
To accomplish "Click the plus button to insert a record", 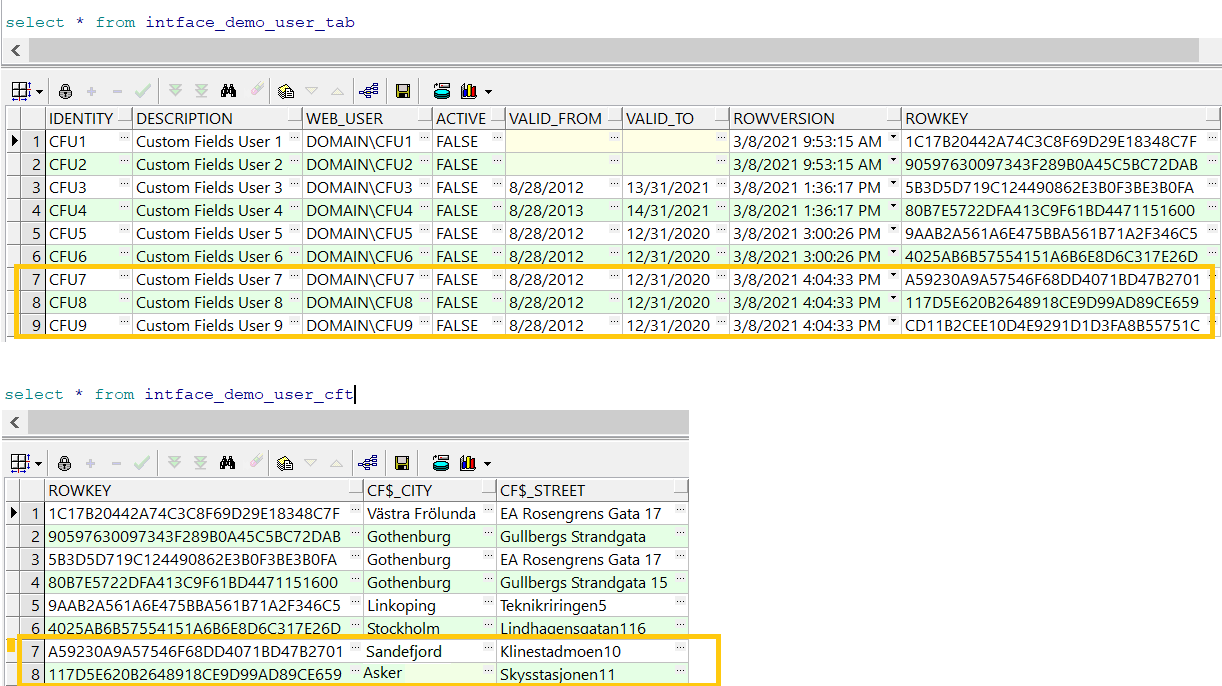I will pos(92,90).
